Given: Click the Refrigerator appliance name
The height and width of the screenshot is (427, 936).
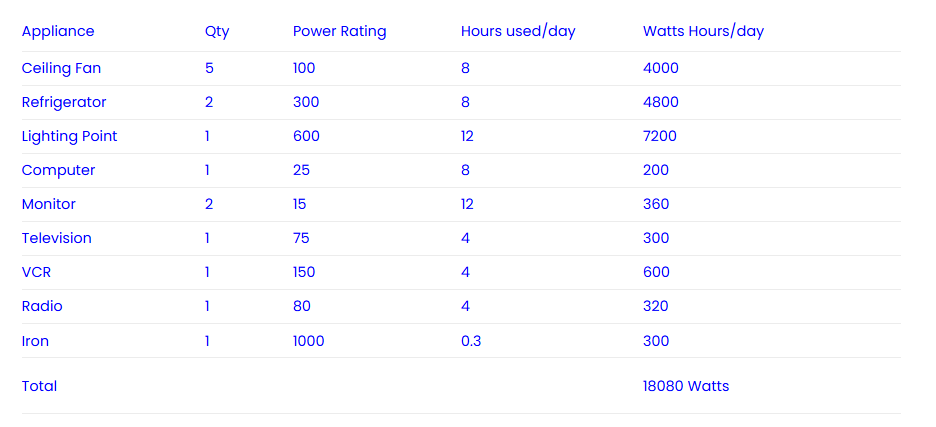Looking at the screenshot, I should tap(64, 102).
